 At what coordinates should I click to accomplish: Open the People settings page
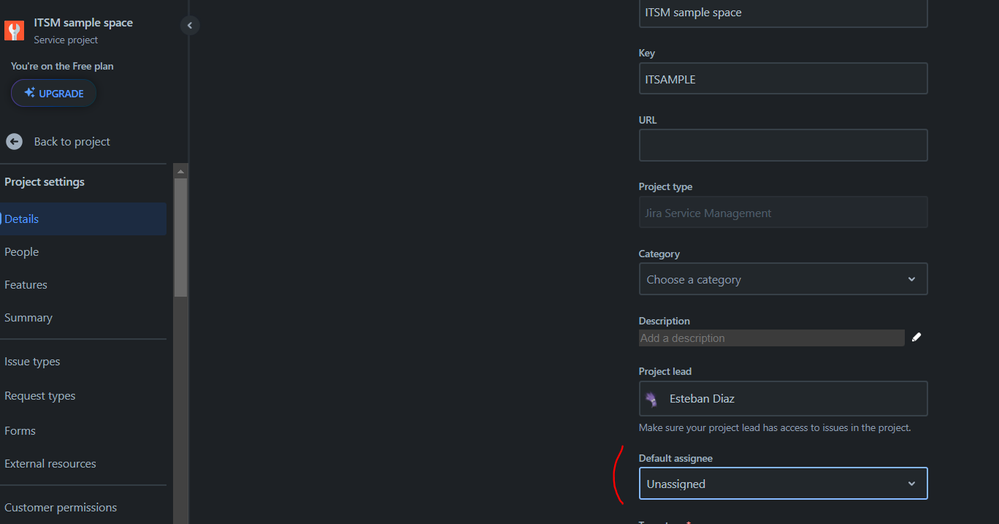22,252
